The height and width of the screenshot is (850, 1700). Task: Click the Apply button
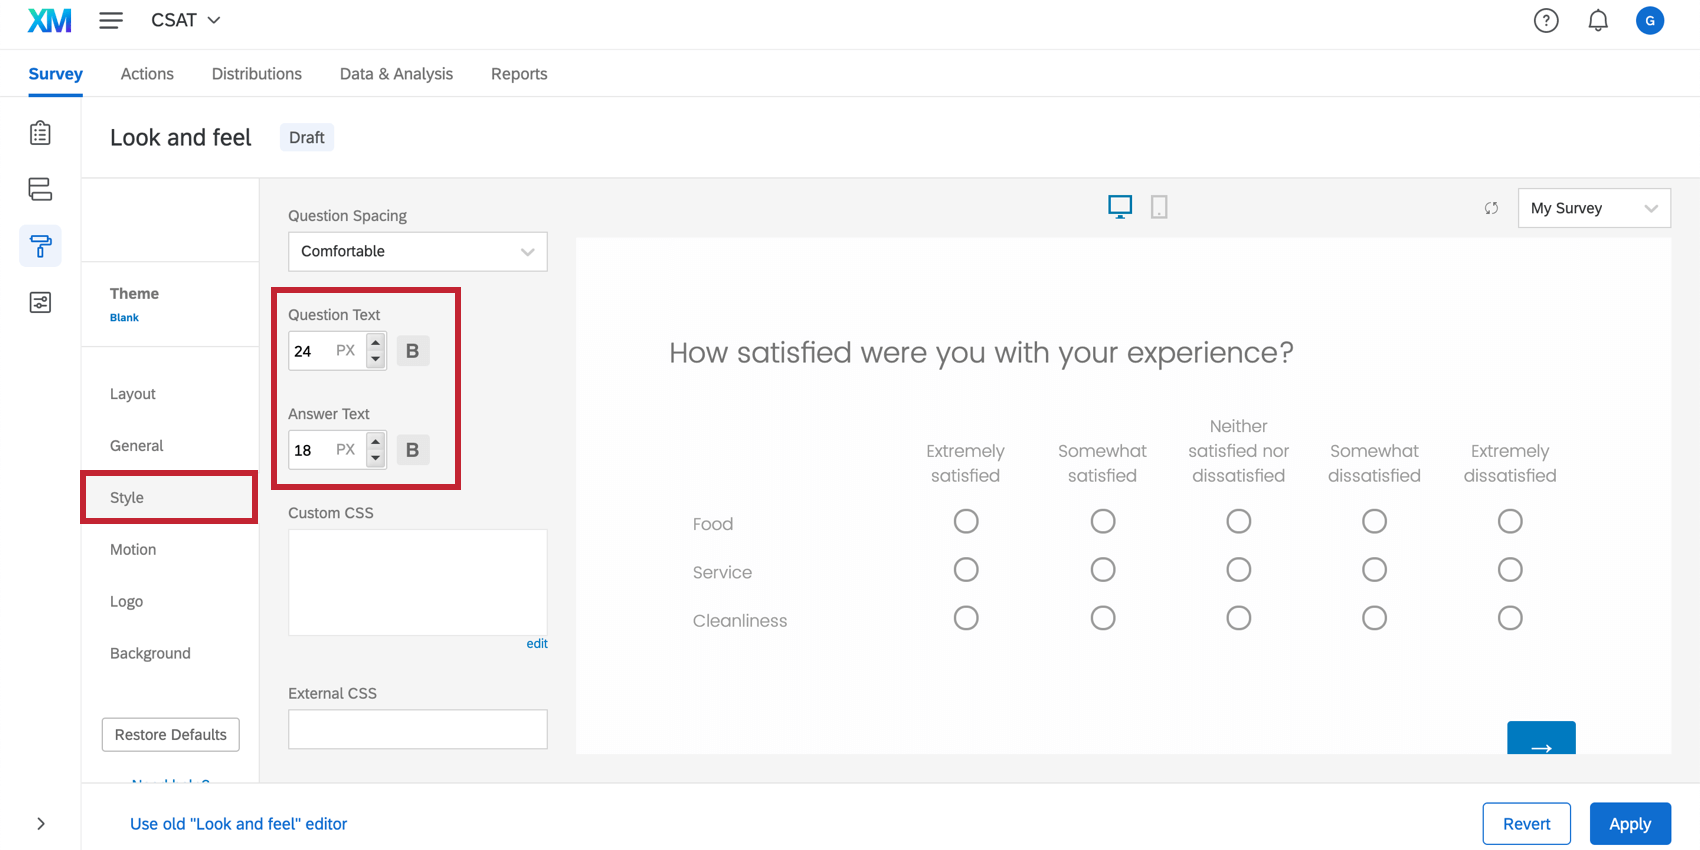[1629, 824]
